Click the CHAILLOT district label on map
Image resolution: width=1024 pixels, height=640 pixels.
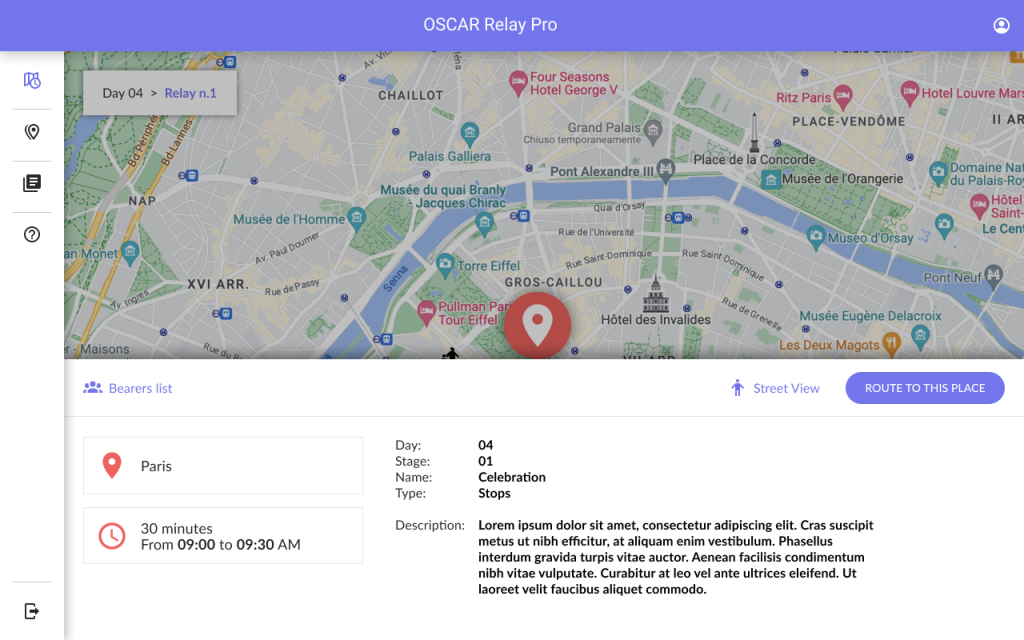pos(411,95)
